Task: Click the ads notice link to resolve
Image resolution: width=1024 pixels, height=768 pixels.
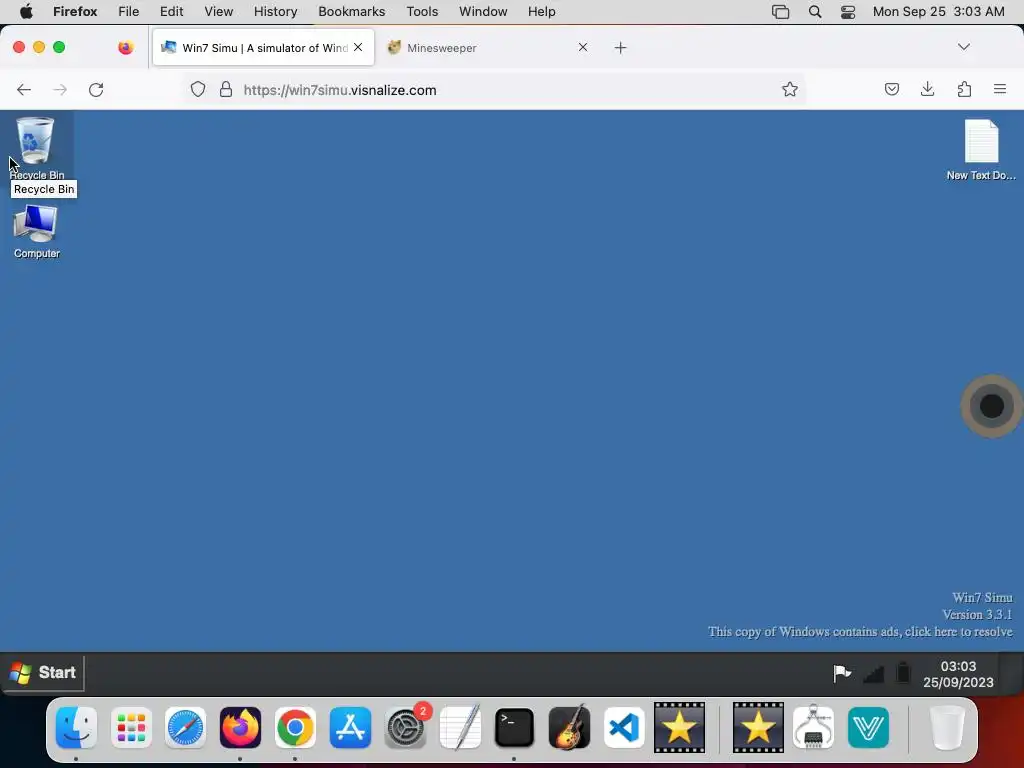Action: click(x=860, y=632)
